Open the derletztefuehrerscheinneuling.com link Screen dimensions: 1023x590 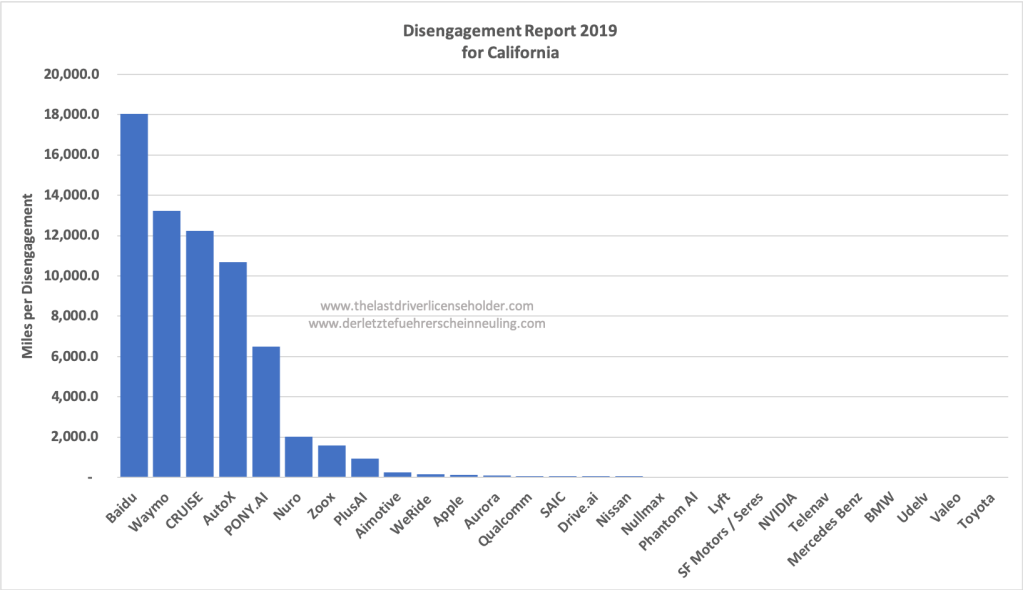click(x=427, y=323)
